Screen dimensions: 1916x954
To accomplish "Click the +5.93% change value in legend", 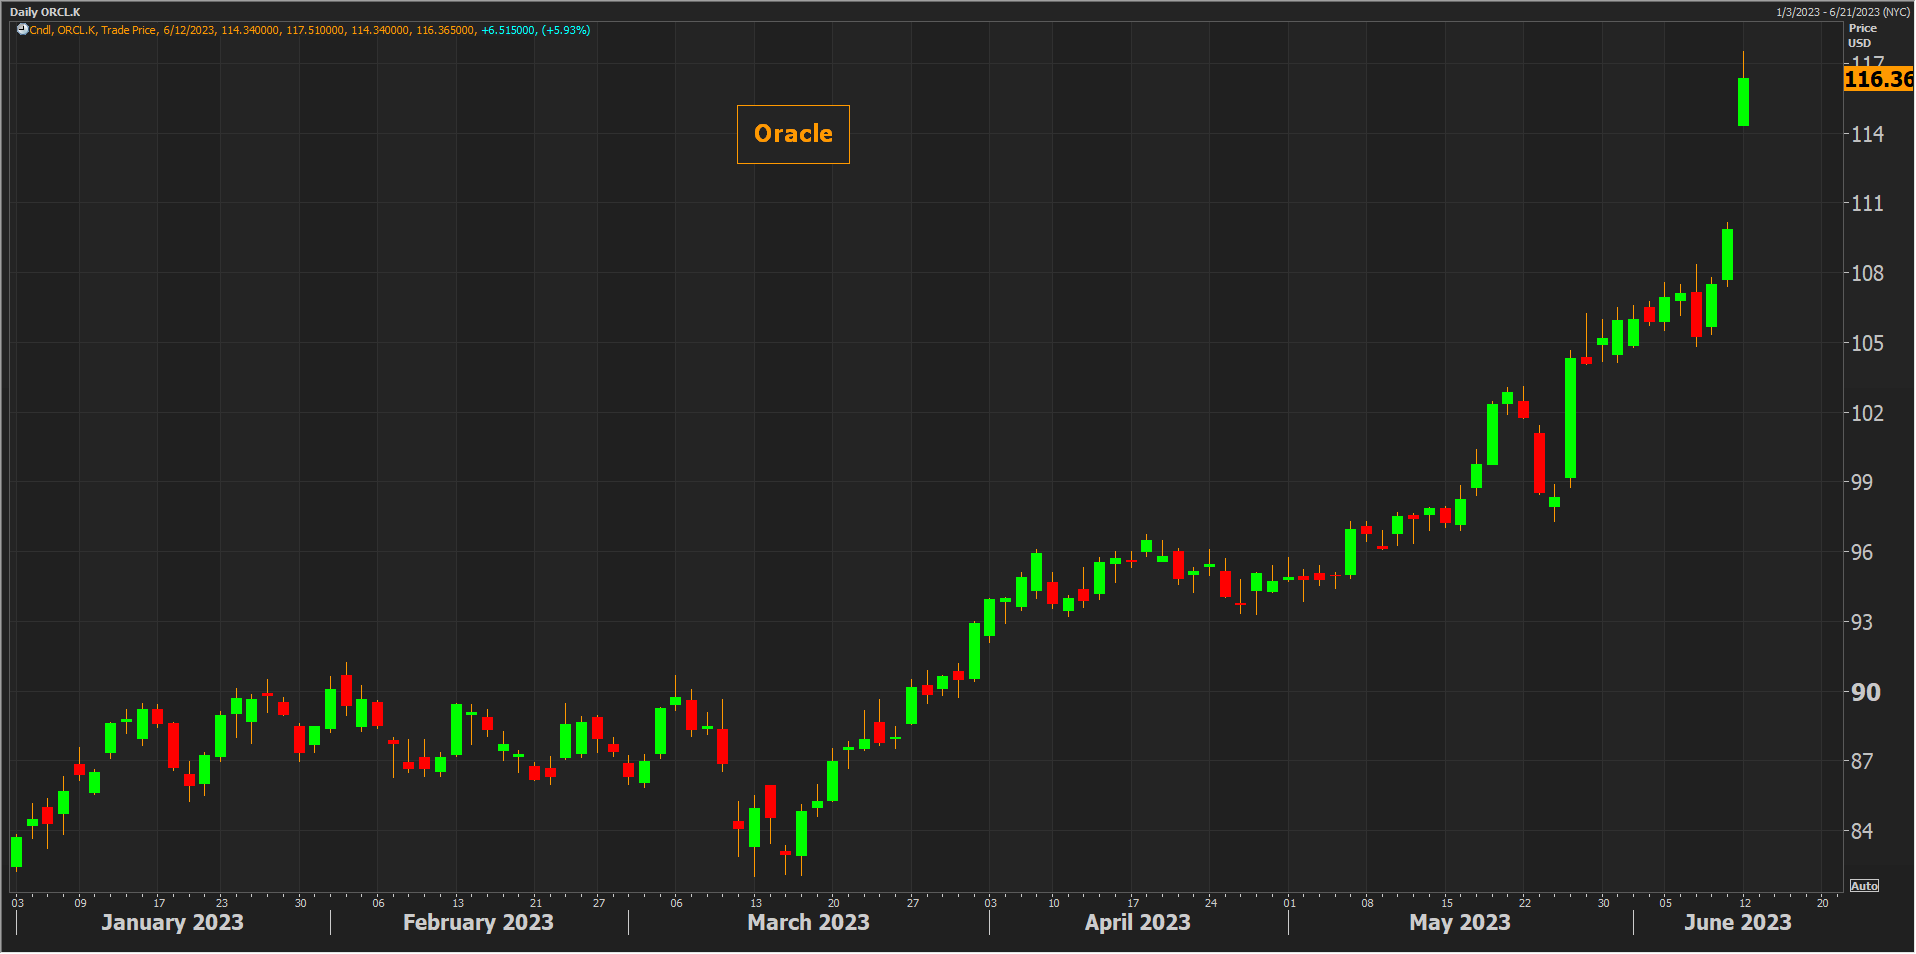I will tap(565, 30).
